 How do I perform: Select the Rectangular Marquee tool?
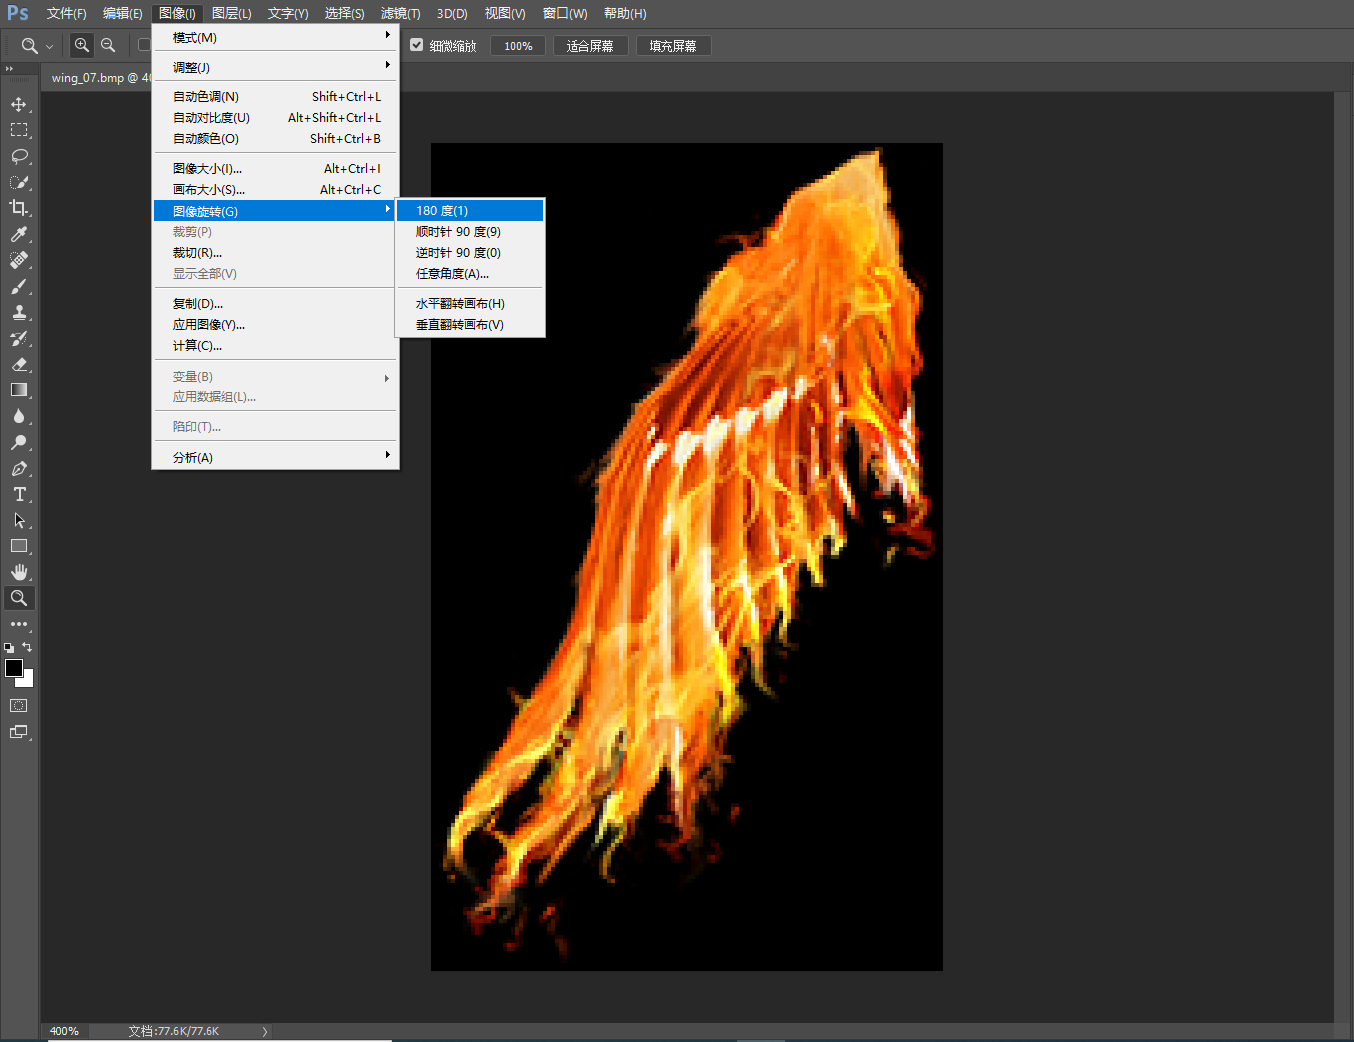pyautogui.click(x=19, y=130)
